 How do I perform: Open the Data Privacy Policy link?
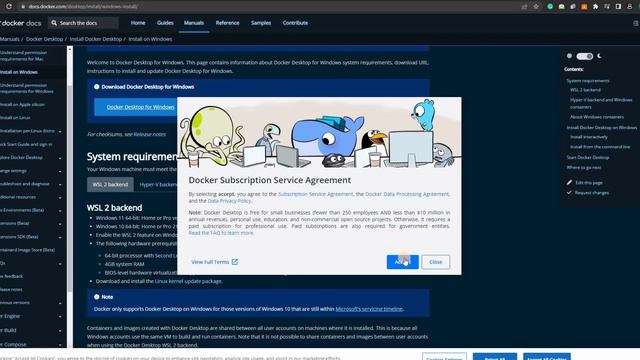click(229, 201)
